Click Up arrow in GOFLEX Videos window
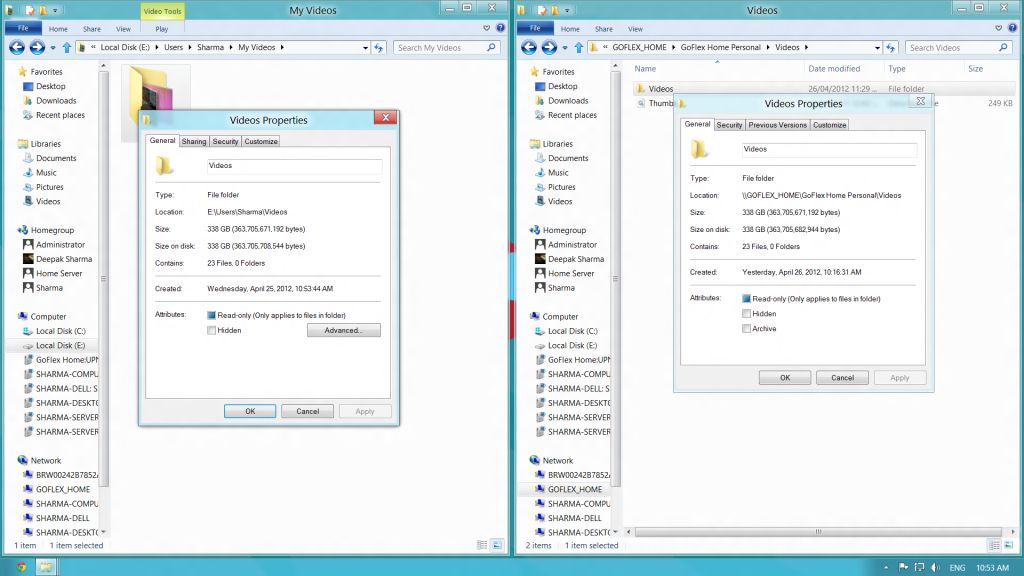 coord(579,47)
